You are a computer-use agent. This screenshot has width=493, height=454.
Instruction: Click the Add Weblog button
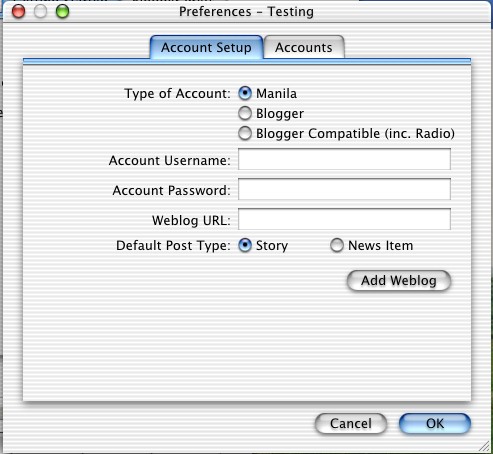[399, 281]
